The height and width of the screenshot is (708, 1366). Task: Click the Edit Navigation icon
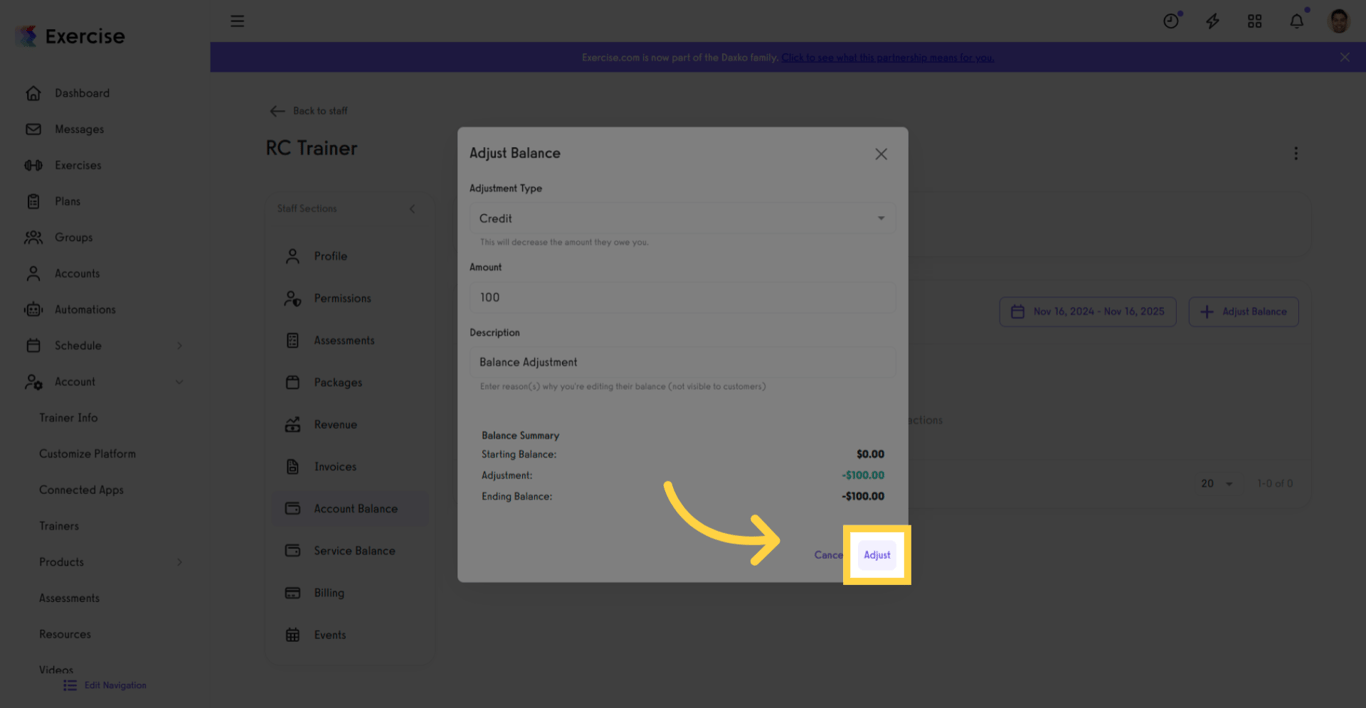coord(69,685)
